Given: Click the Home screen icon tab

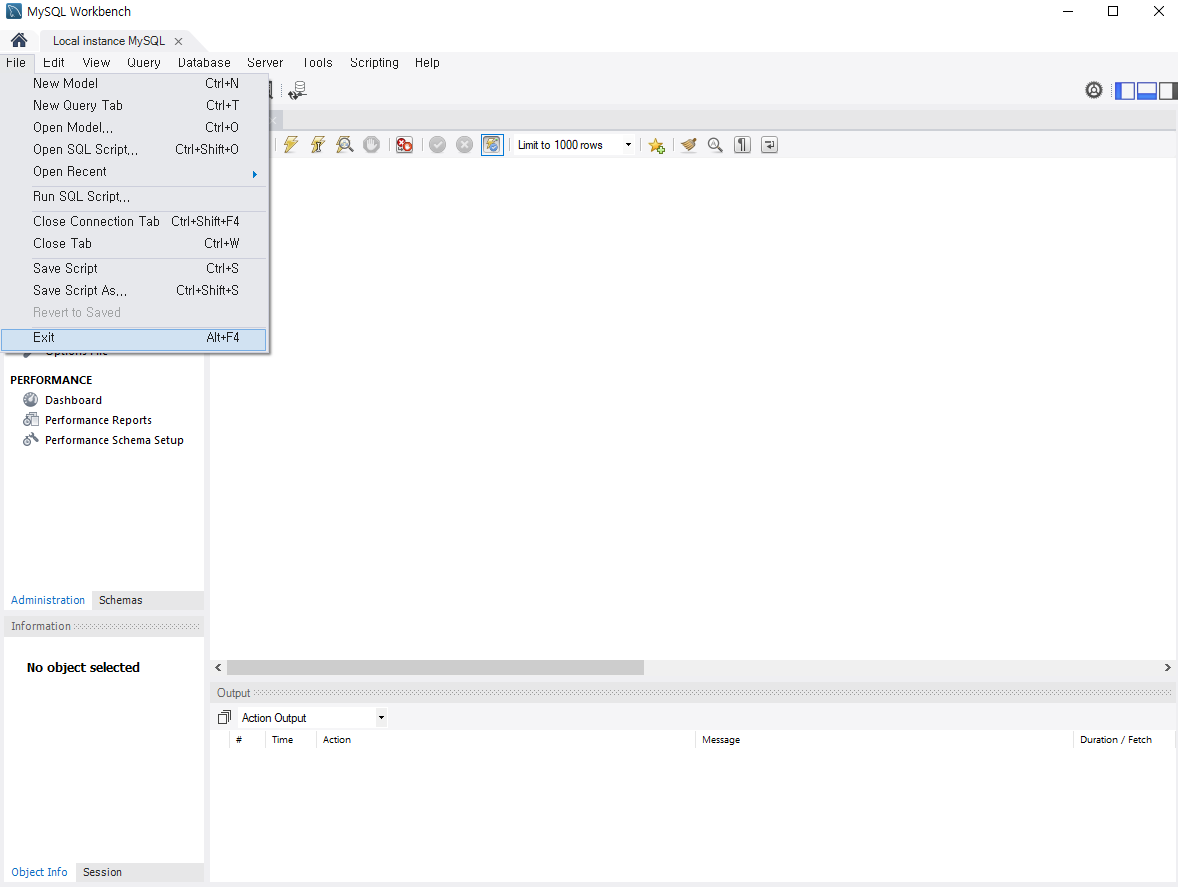Looking at the screenshot, I should (19, 41).
